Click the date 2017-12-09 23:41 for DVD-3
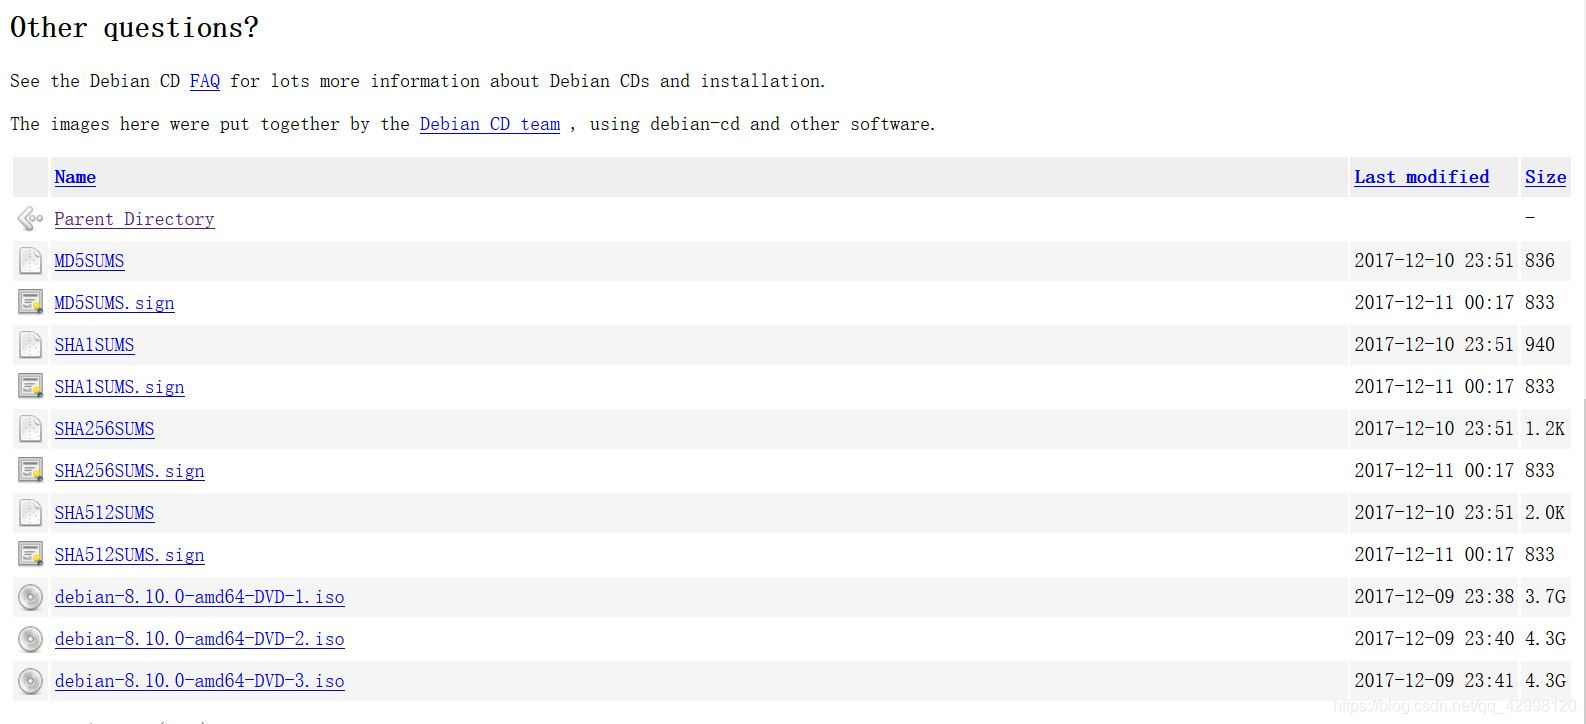1586x724 pixels. pyautogui.click(x=1434, y=681)
